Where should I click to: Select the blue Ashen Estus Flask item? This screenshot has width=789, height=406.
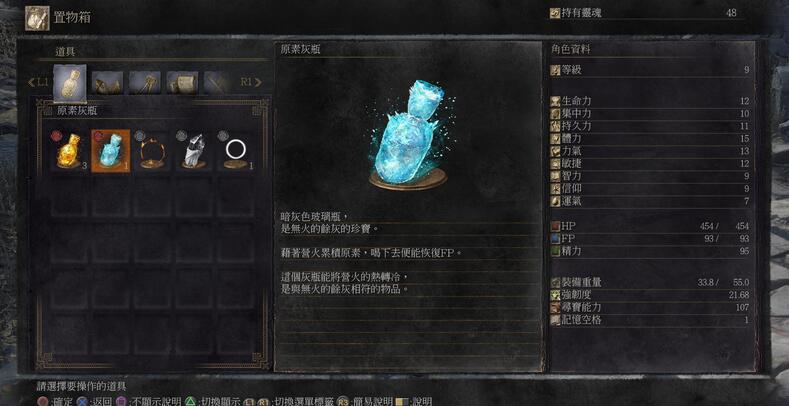(x=111, y=151)
